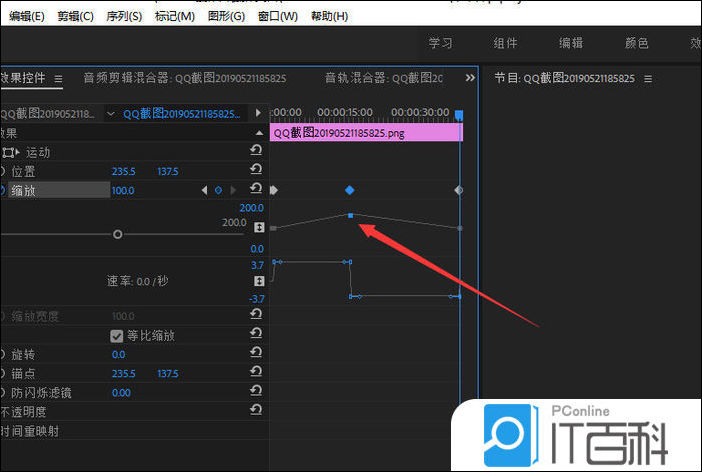Reset the 锚点 (Anchor Point) parameter

click(x=256, y=373)
